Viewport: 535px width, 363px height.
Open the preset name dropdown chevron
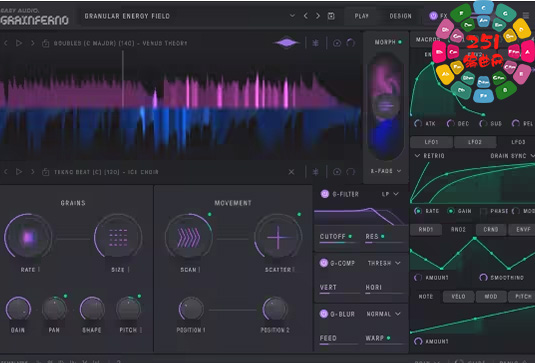pyautogui.click(x=292, y=16)
